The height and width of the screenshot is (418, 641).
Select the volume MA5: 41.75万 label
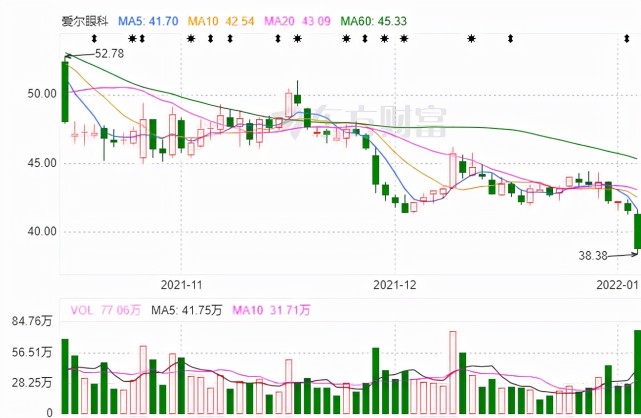(186, 310)
